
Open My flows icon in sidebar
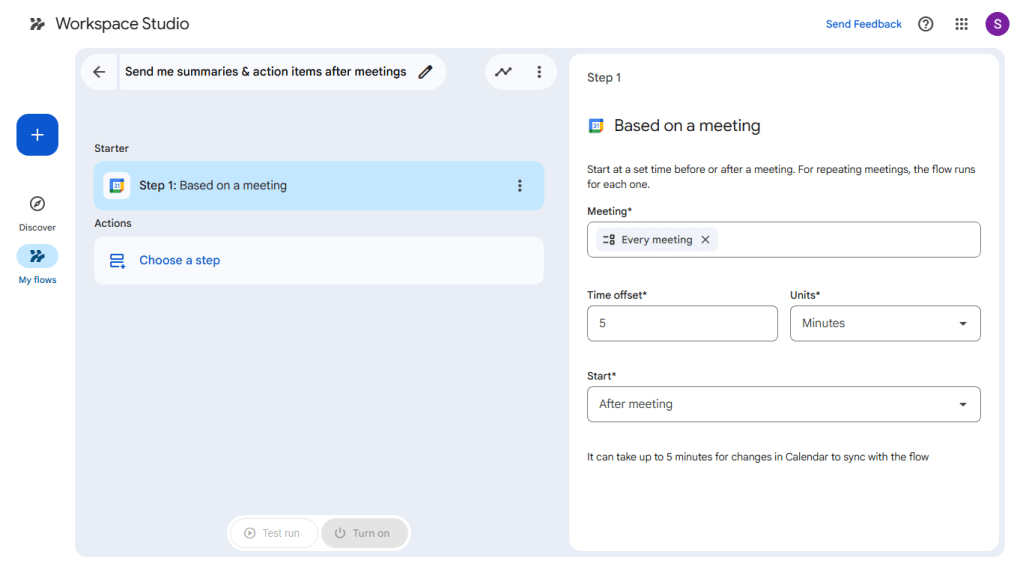[x=37, y=256]
